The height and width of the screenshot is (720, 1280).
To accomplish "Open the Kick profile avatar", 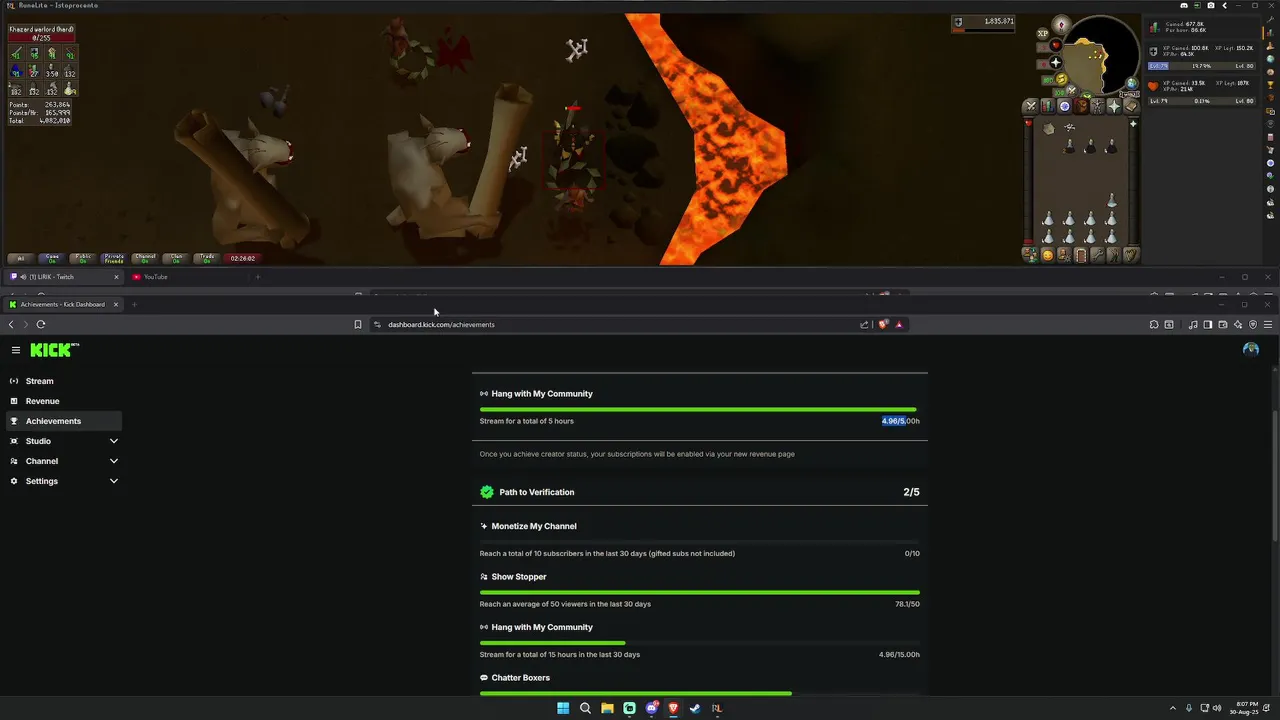I will point(1251,349).
